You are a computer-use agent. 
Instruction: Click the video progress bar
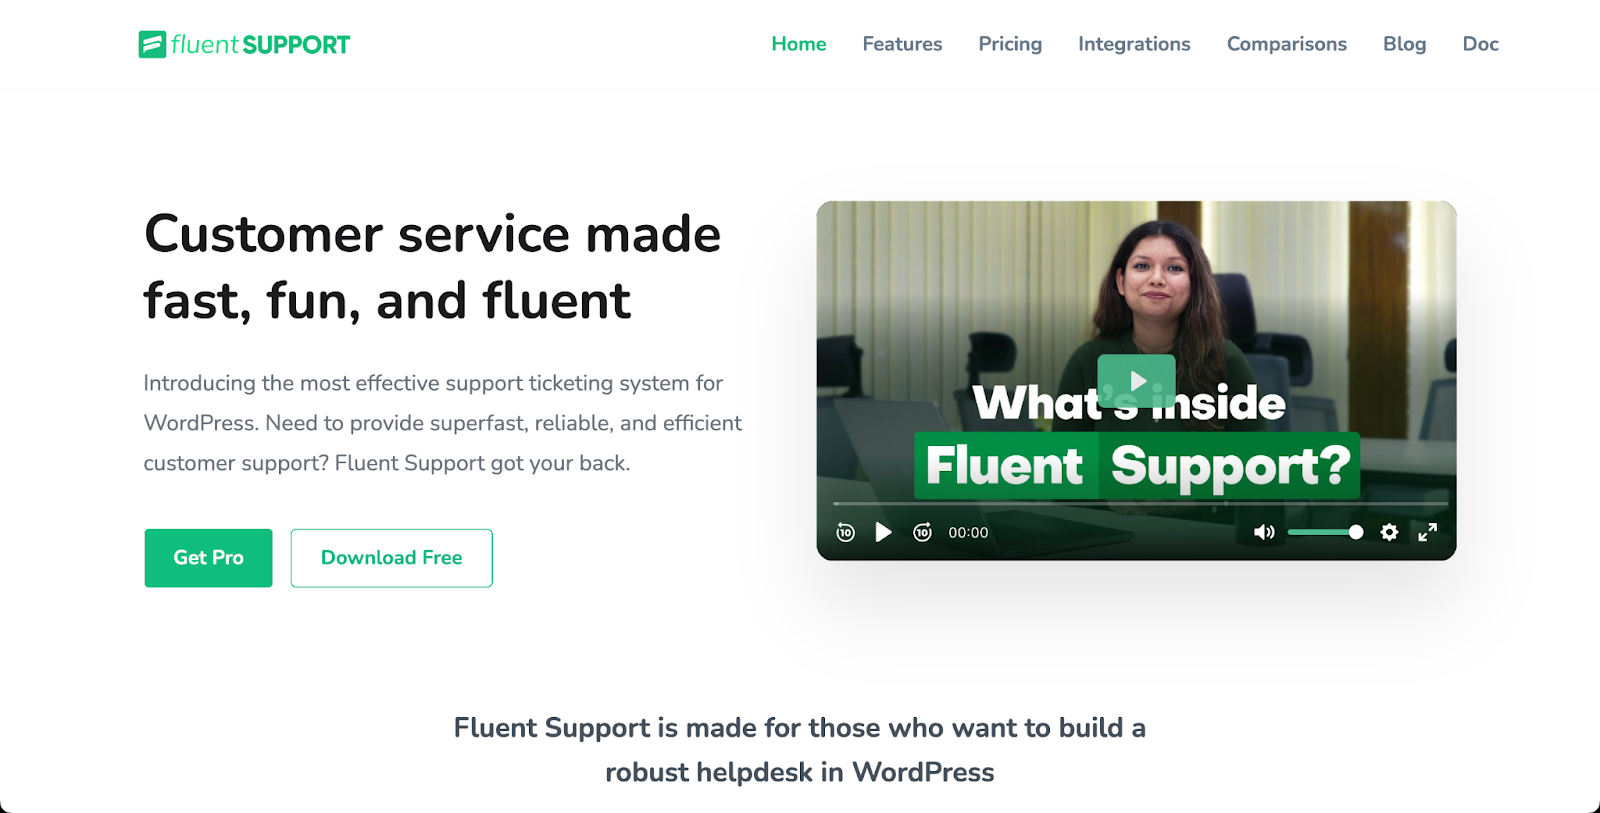pyautogui.click(x=1140, y=503)
